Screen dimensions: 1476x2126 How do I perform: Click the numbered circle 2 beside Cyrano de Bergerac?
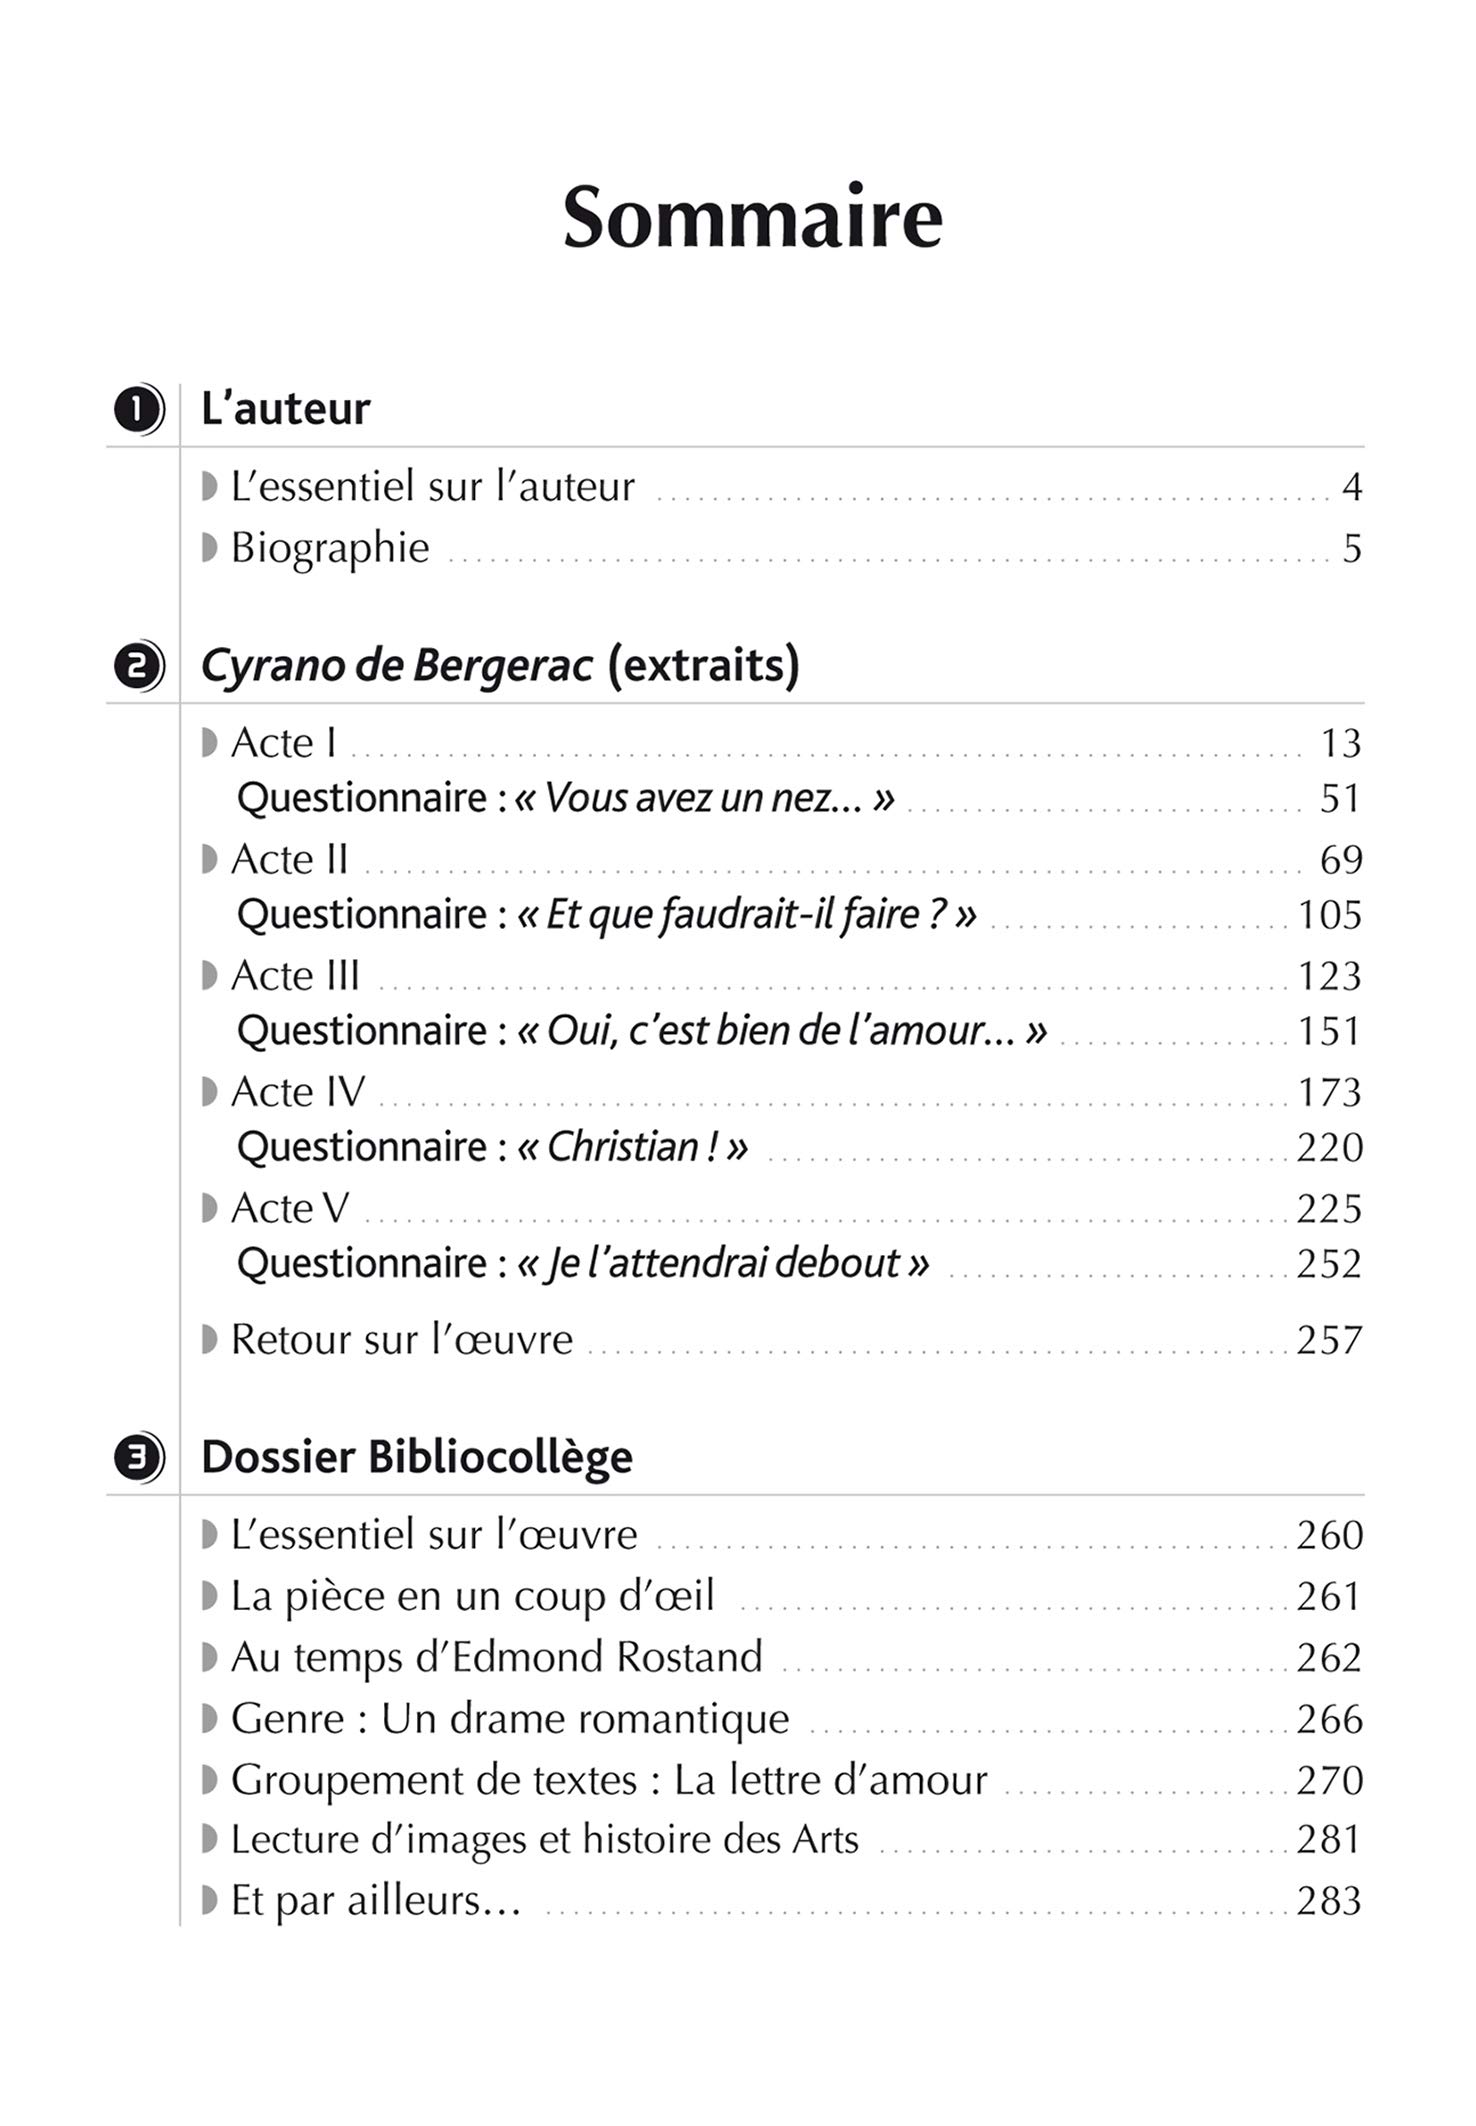[x=138, y=666]
